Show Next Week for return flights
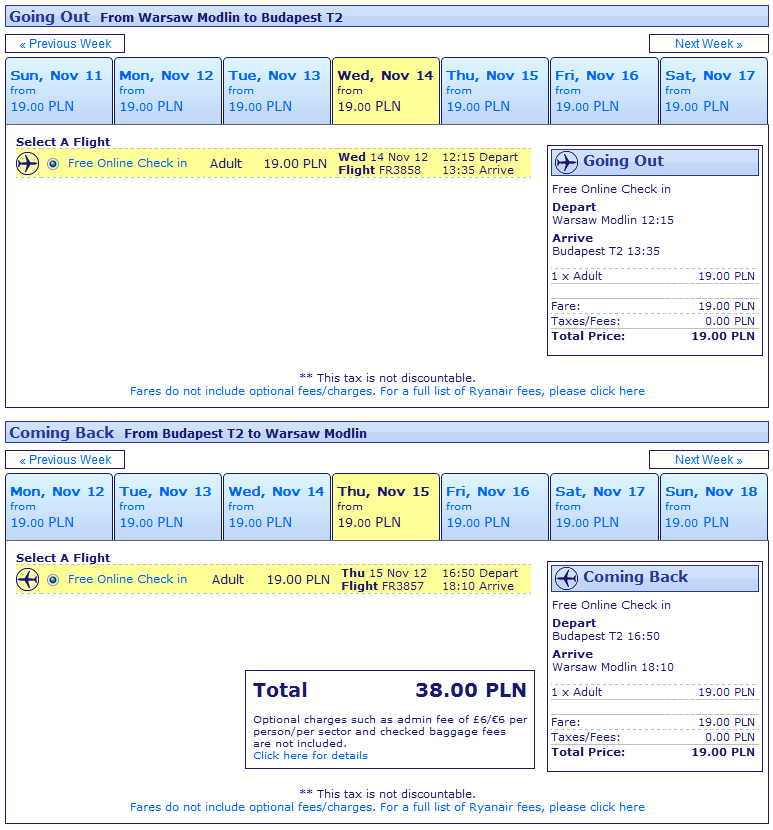 click(708, 460)
